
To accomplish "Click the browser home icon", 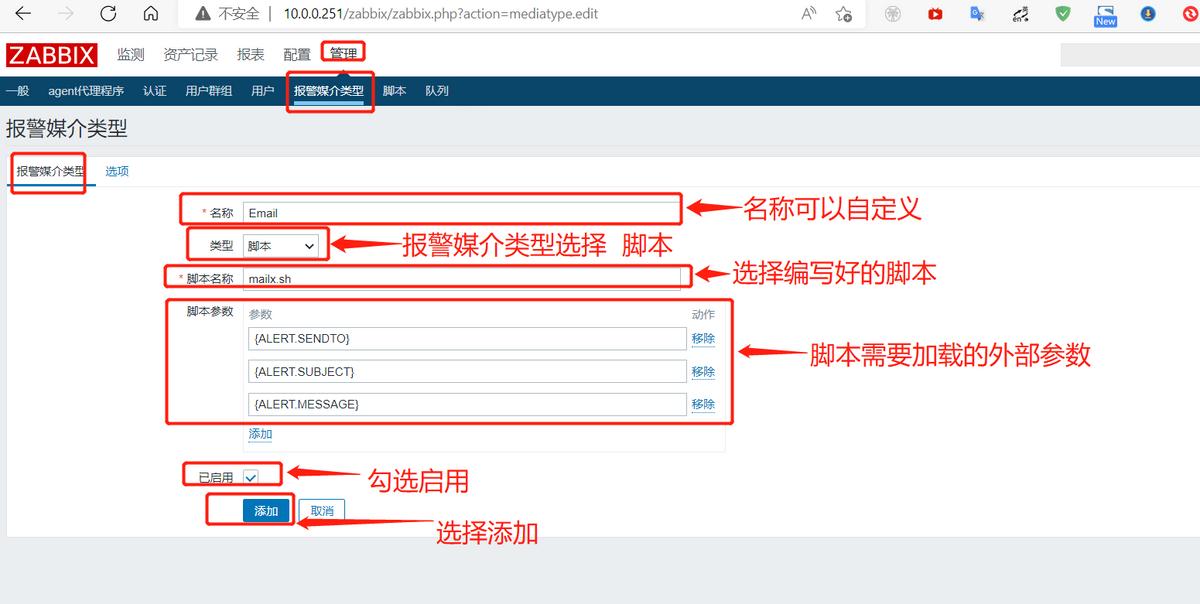I will [151, 15].
